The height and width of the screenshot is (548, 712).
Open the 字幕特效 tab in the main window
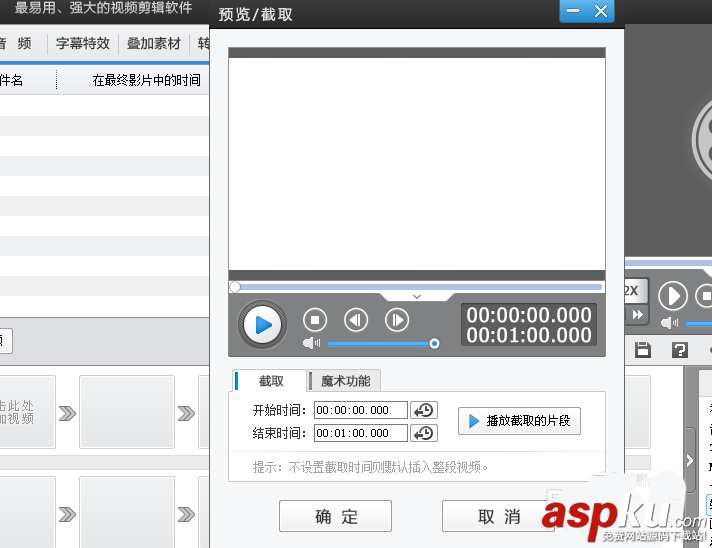tap(83, 44)
